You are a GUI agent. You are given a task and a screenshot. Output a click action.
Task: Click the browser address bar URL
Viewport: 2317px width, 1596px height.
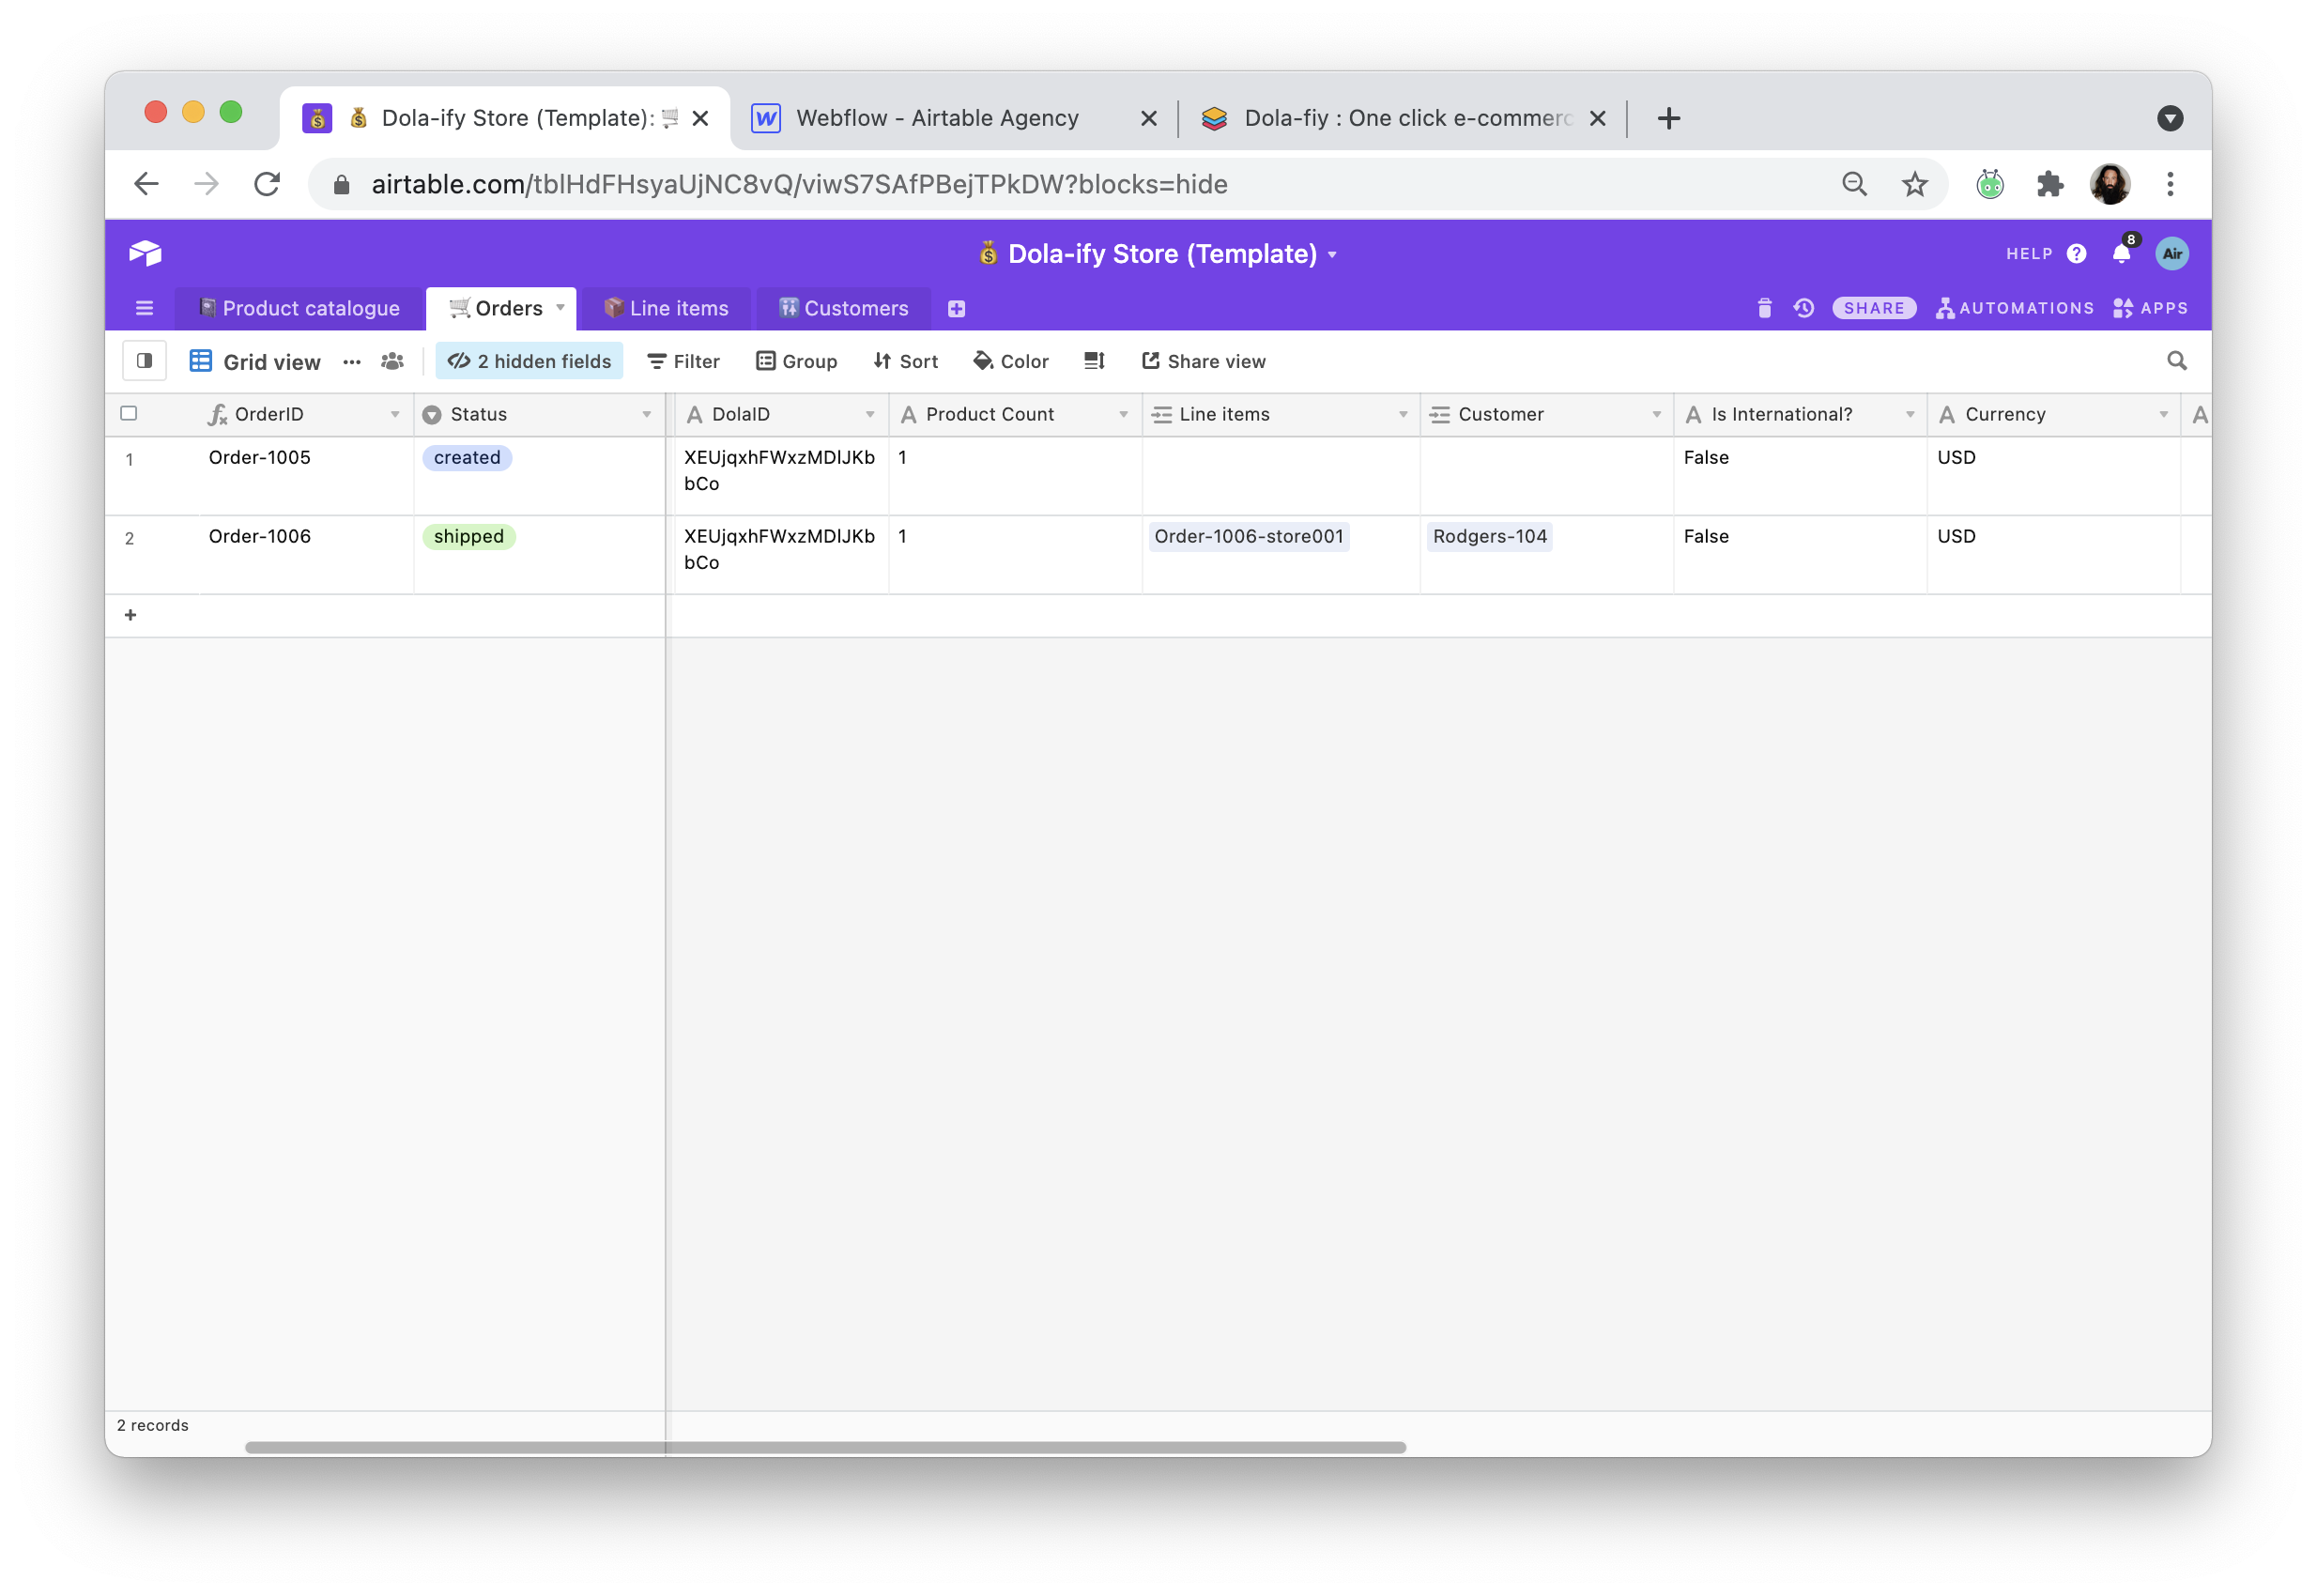tap(799, 184)
